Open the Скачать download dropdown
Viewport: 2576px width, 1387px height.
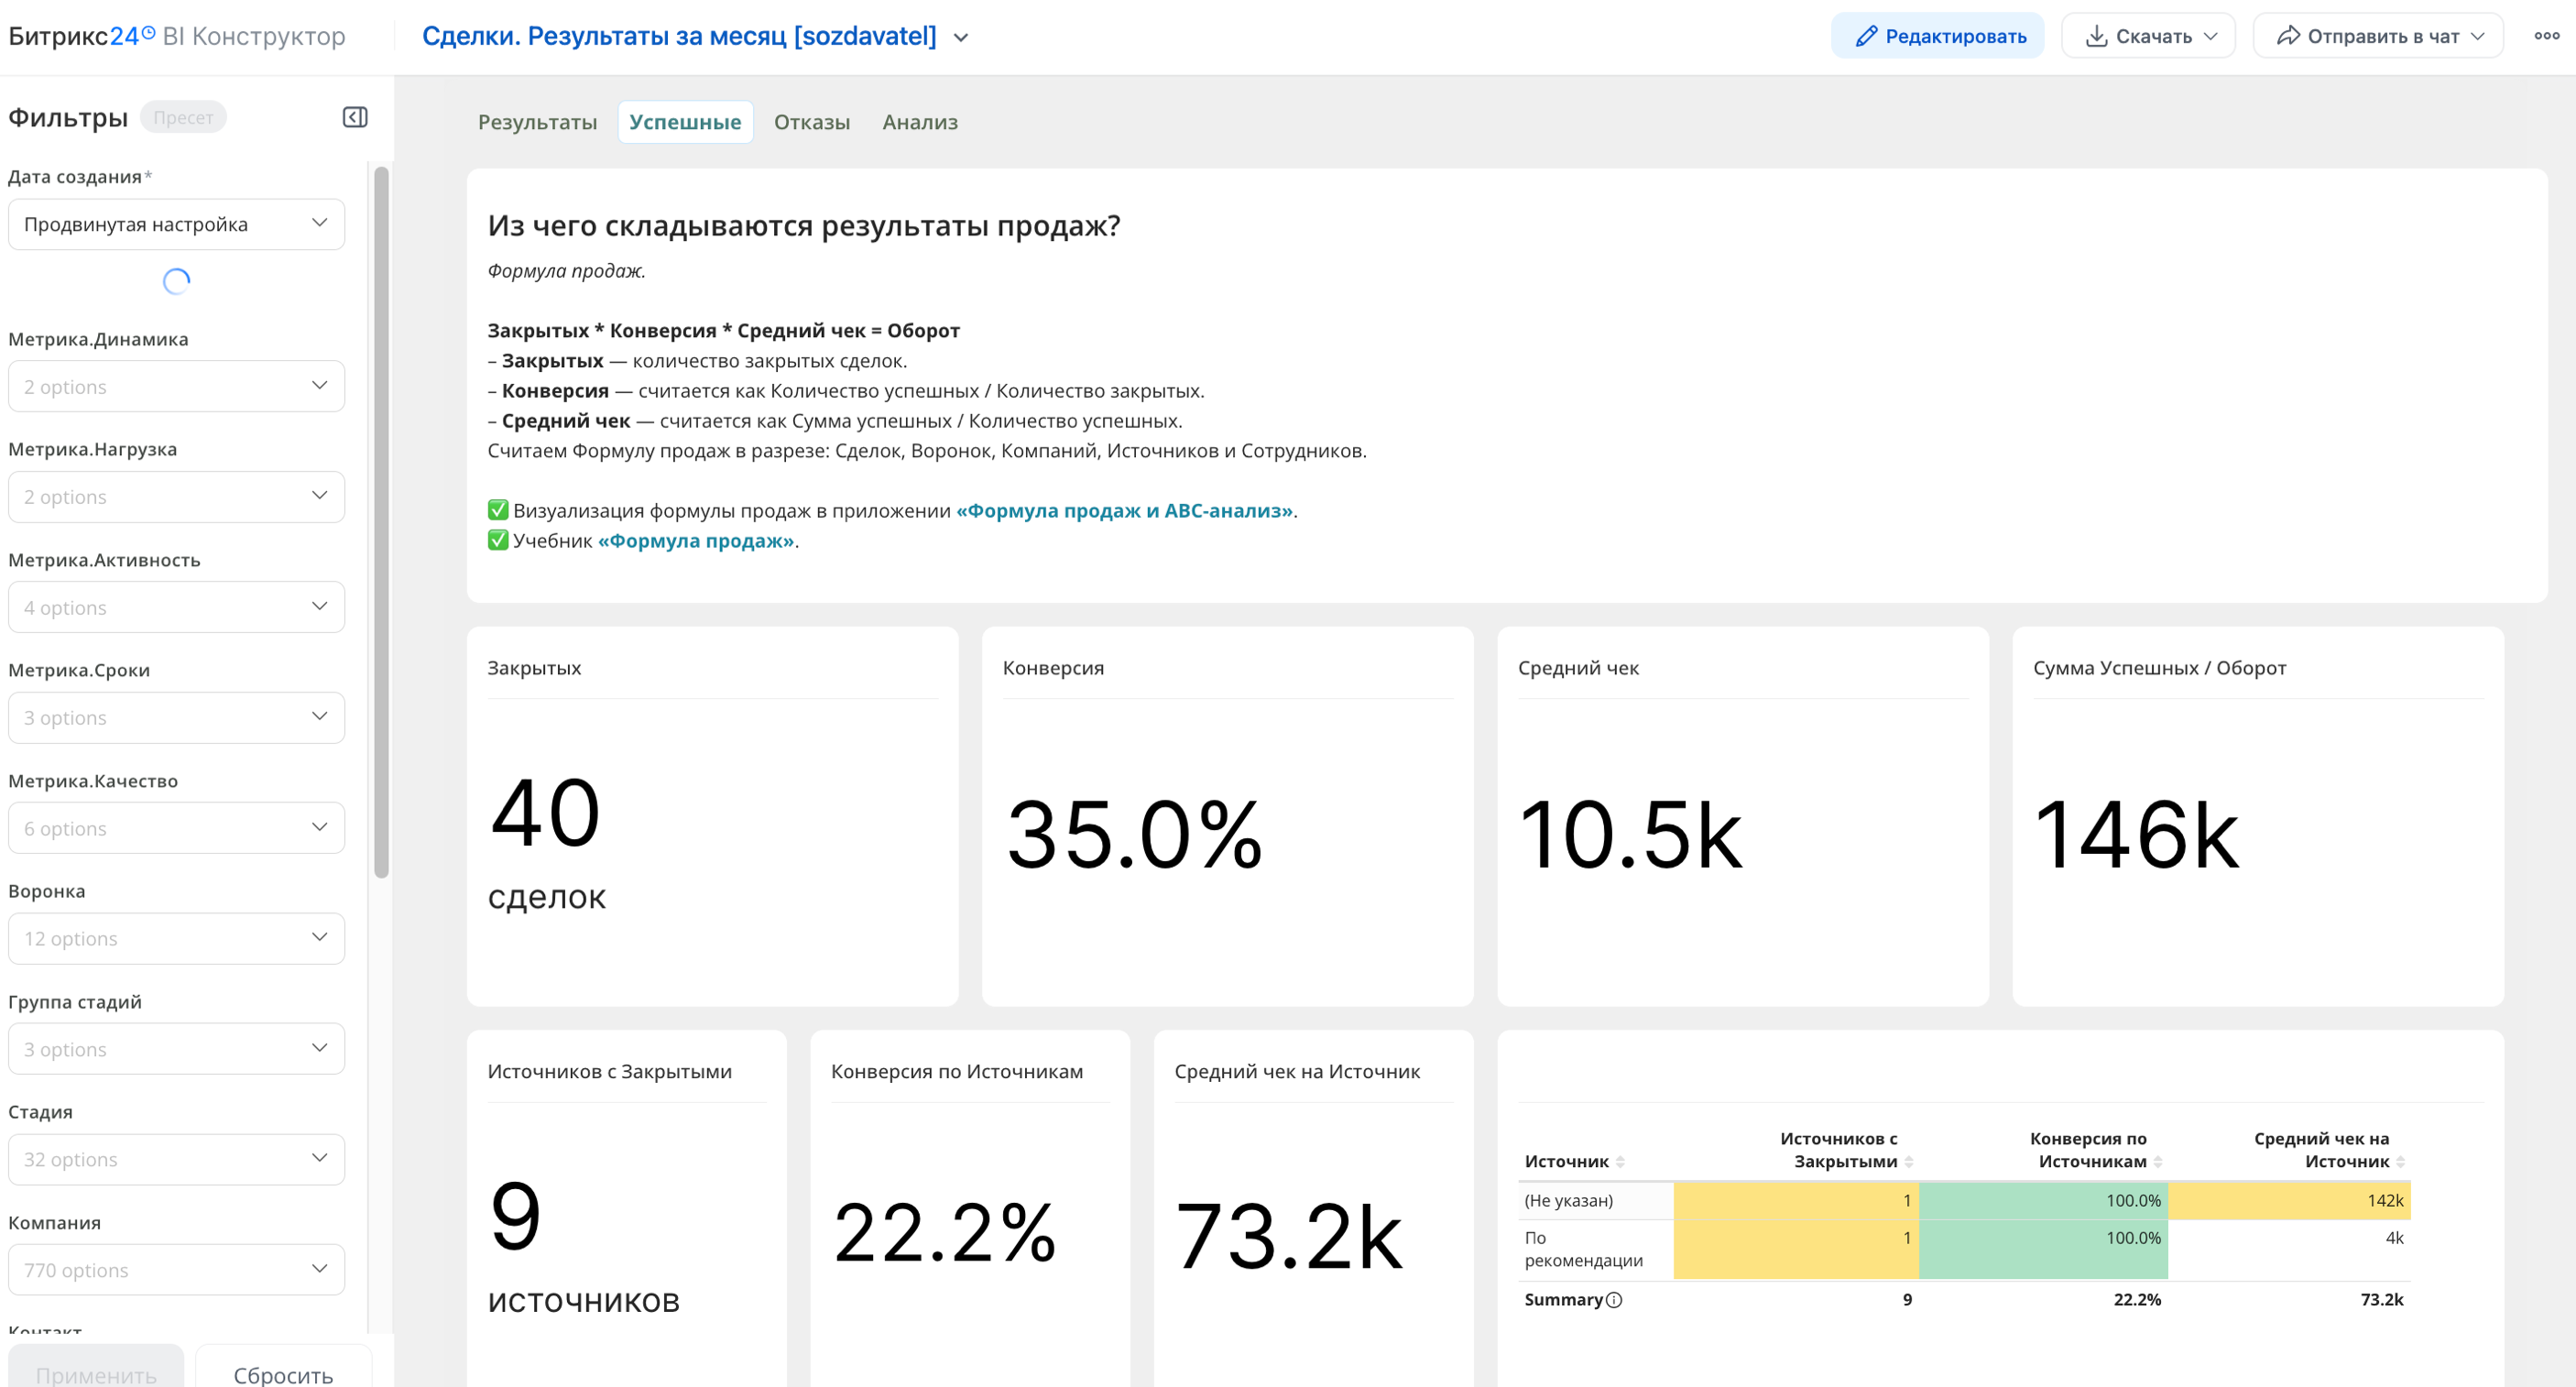pyautogui.click(x=2148, y=36)
